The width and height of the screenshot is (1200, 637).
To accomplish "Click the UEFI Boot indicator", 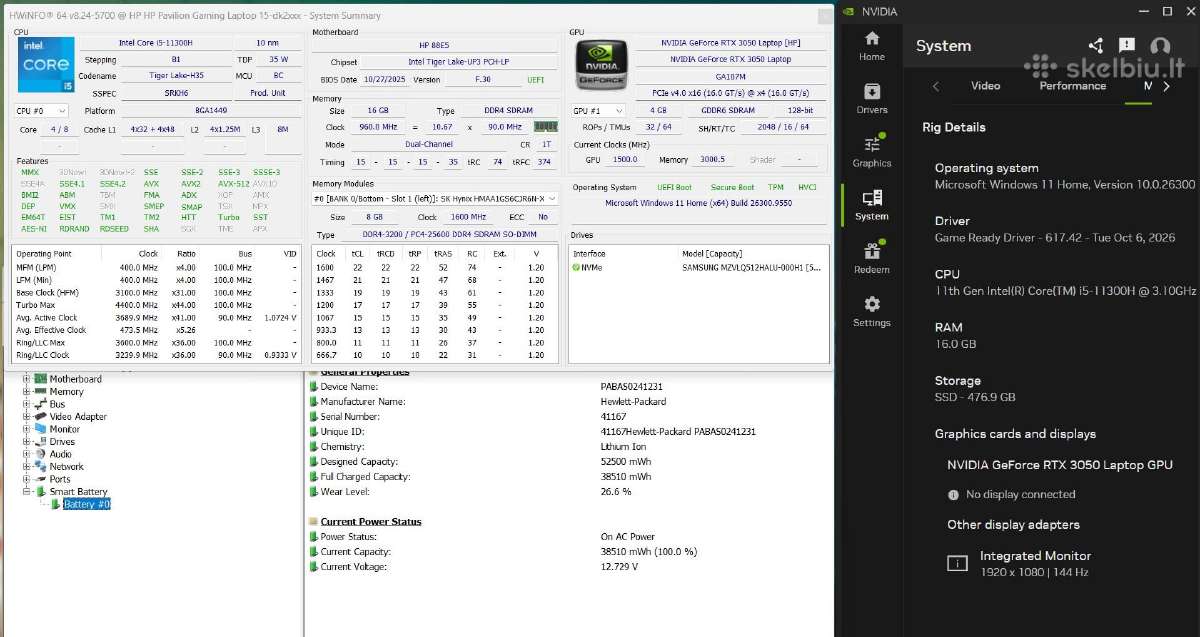I will (x=675, y=187).
